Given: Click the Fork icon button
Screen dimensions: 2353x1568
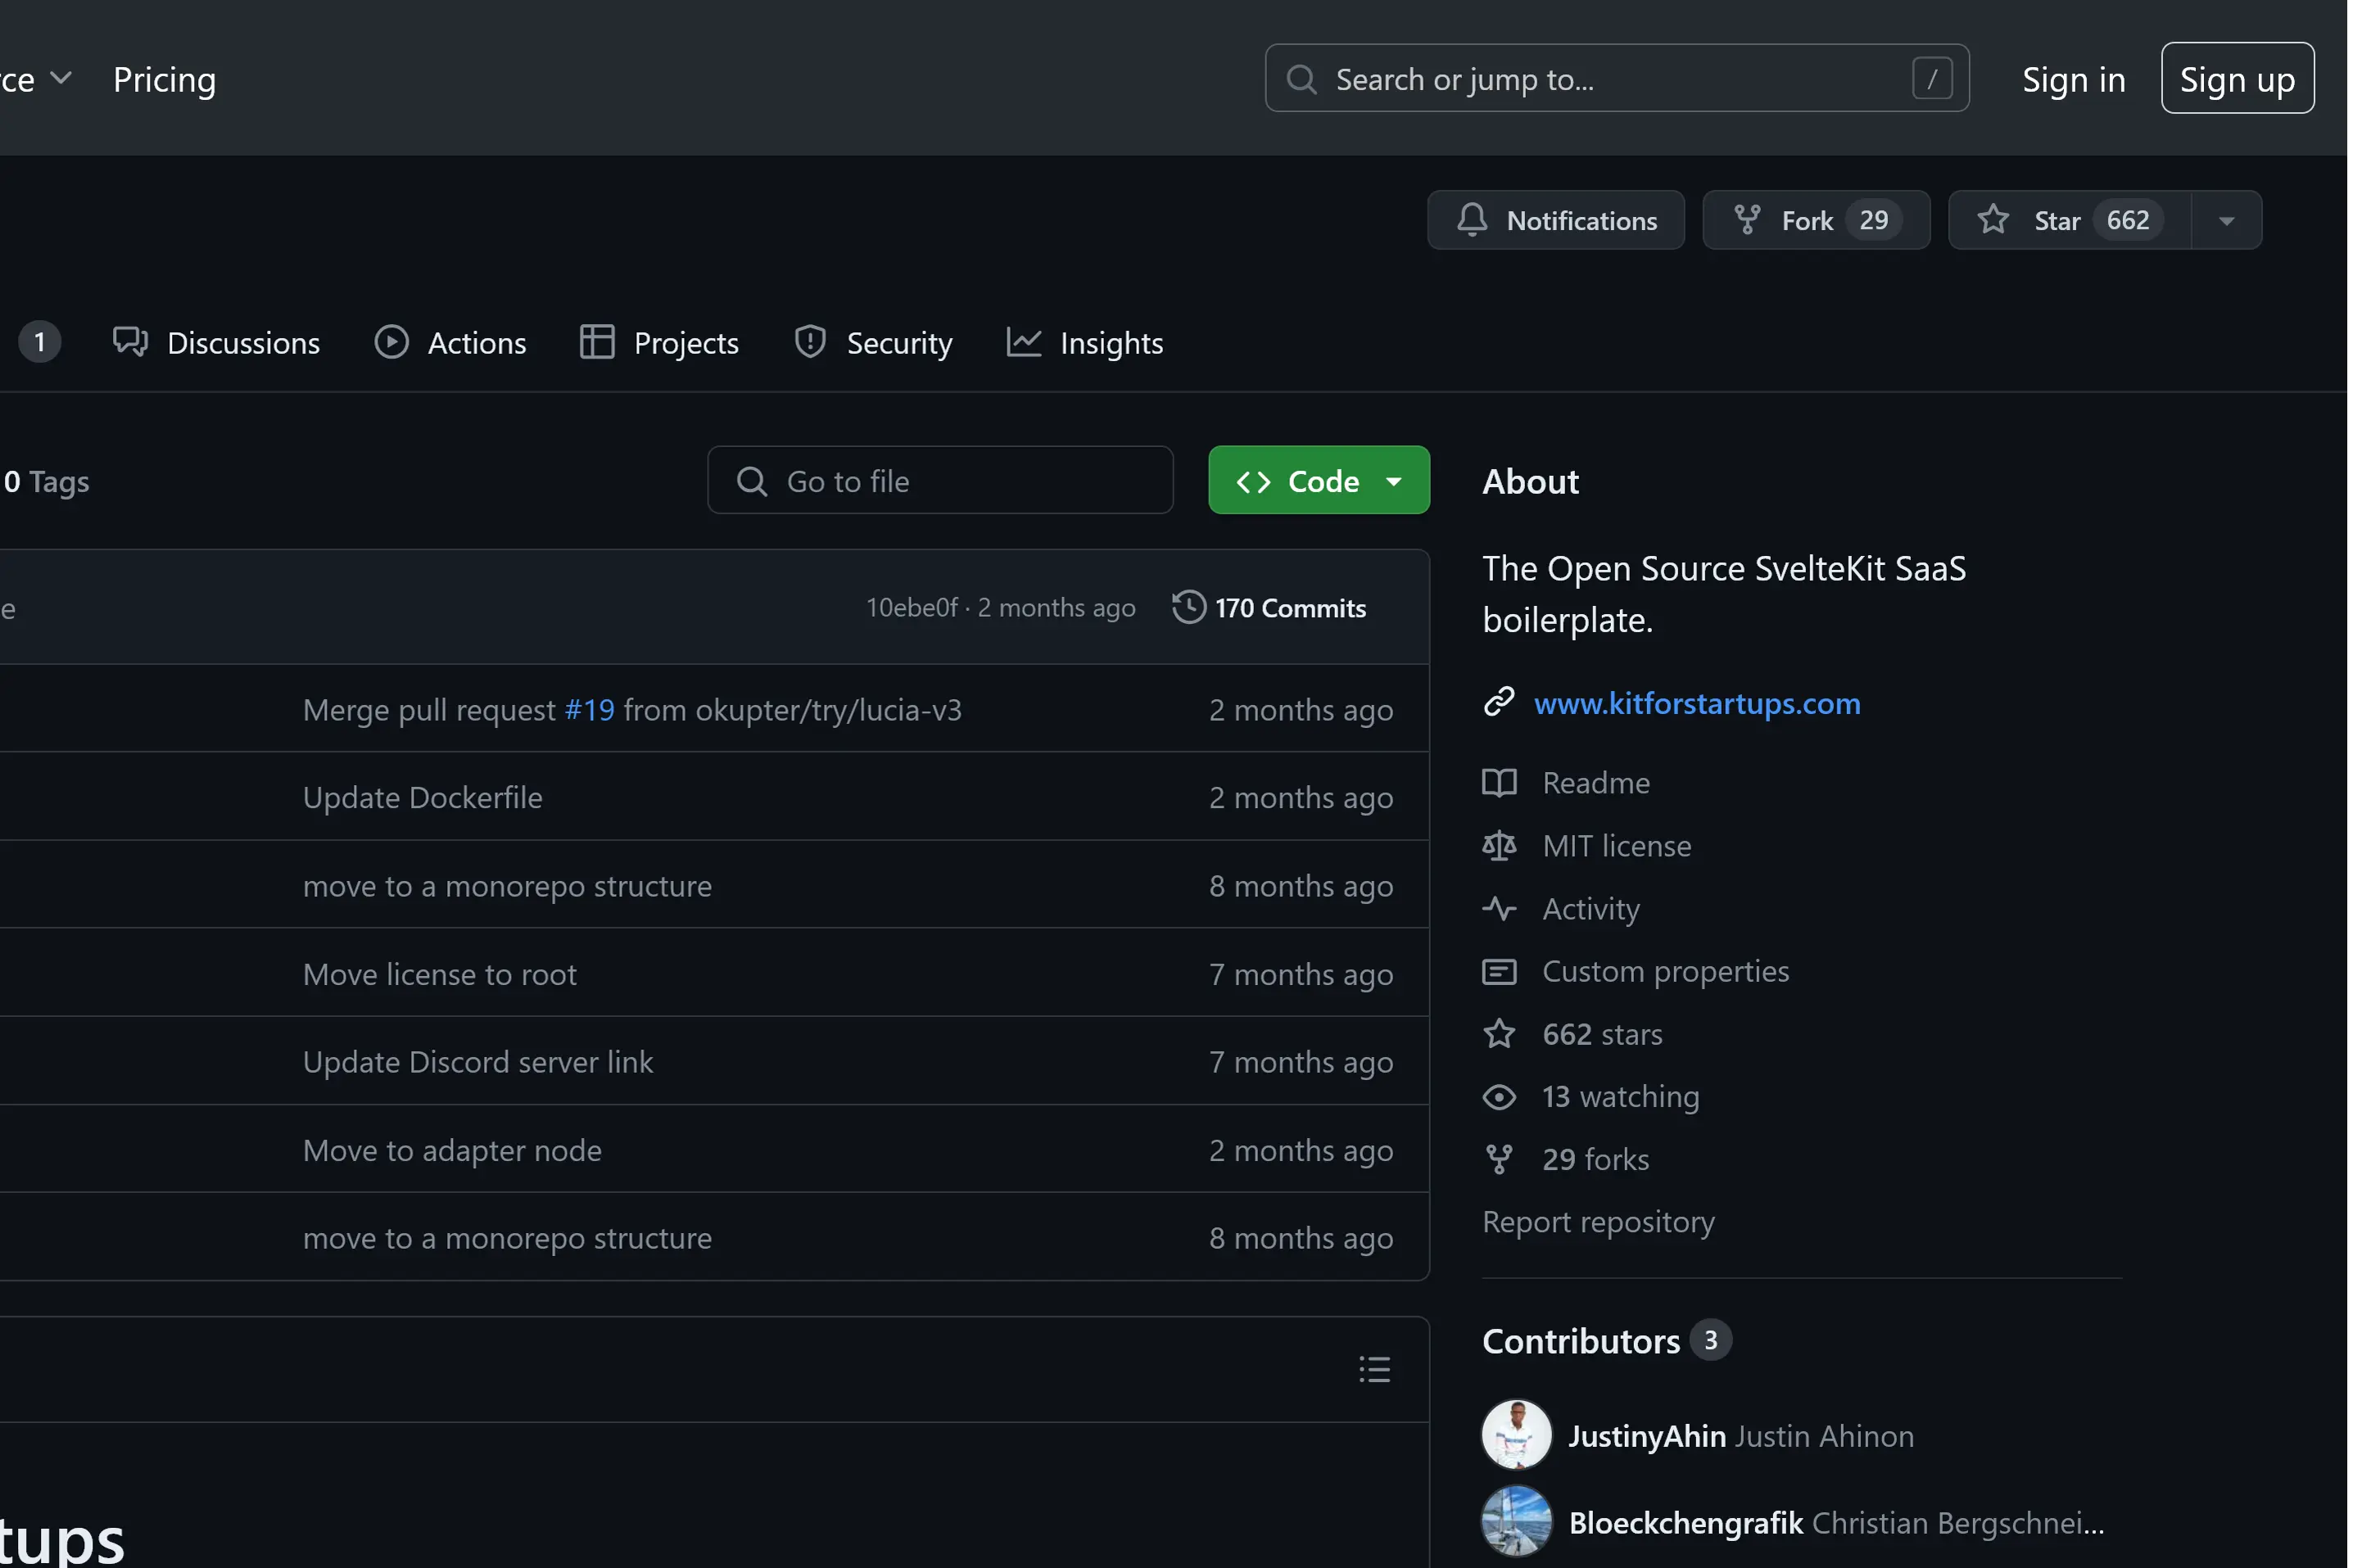Looking at the screenshot, I should pos(1747,220).
